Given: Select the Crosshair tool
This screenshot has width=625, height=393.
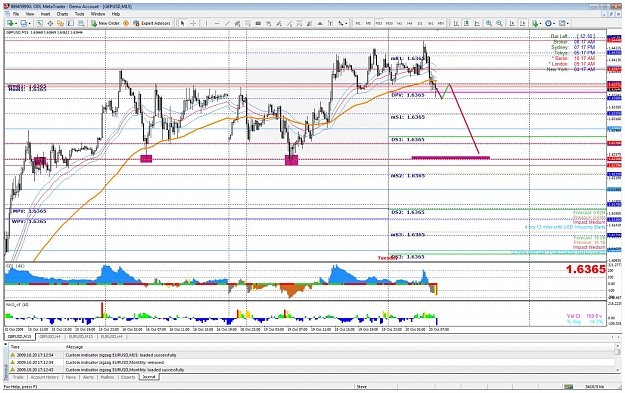Looking at the screenshot, I should pyautogui.click(x=193, y=23).
